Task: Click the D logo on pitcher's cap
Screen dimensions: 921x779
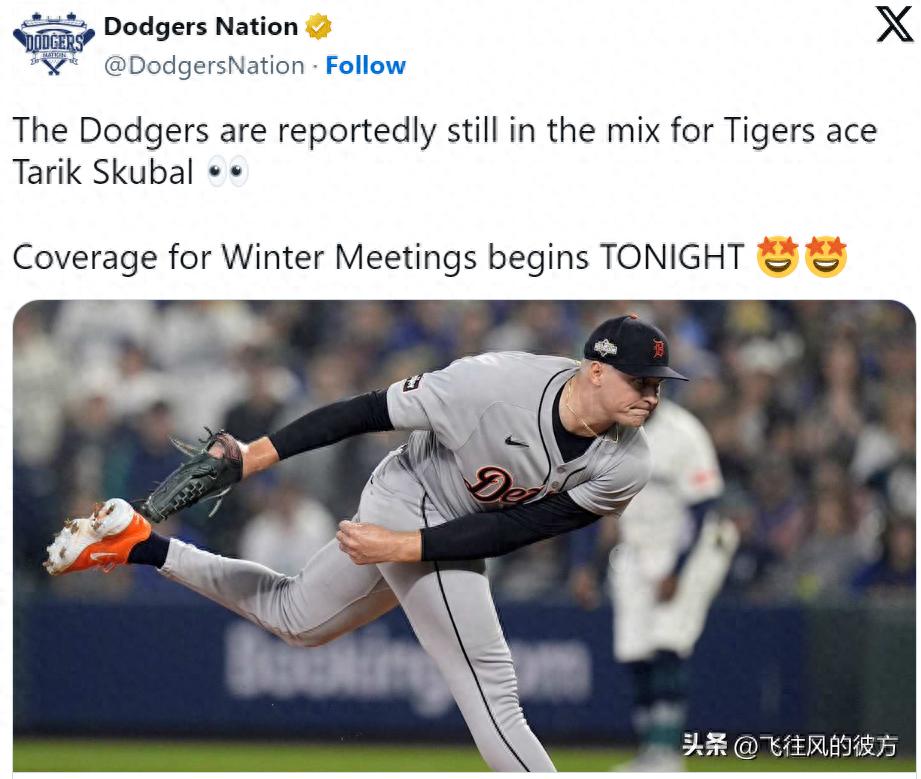Action: click(x=657, y=349)
